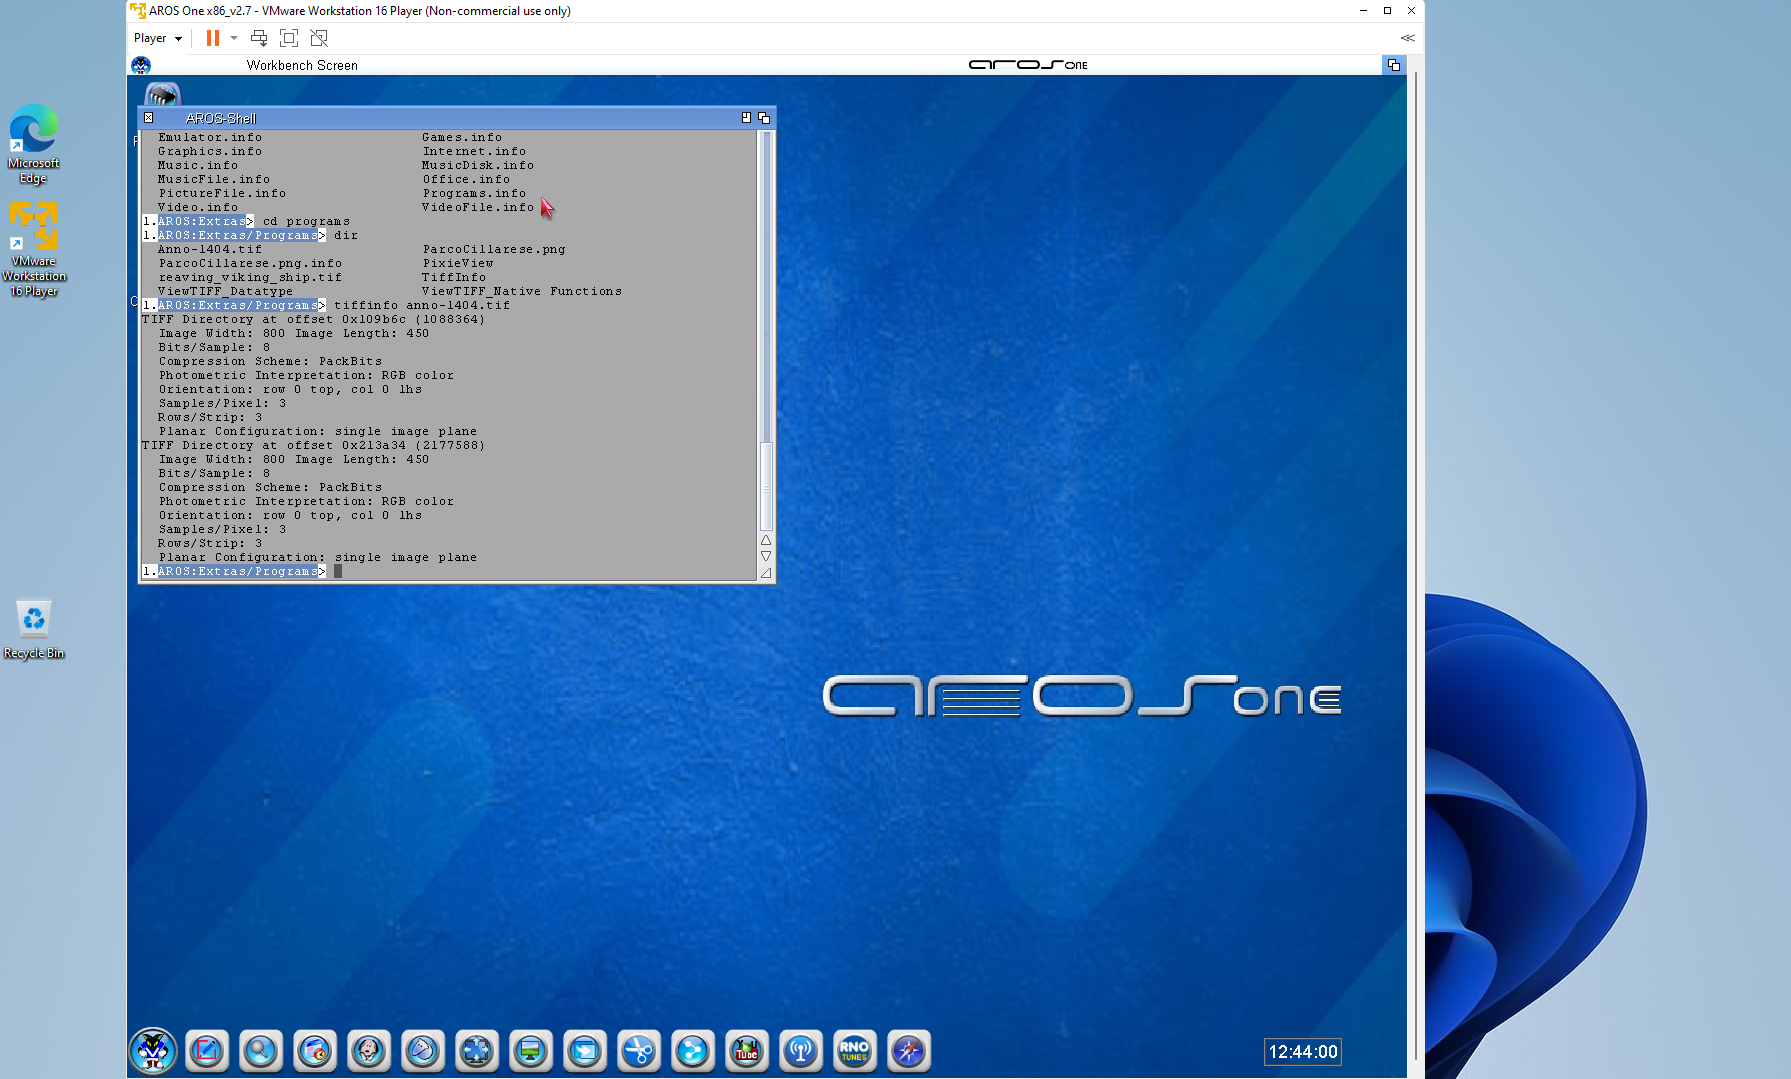Launch RNO Tunes radio app
1791x1079 pixels.
(855, 1051)
